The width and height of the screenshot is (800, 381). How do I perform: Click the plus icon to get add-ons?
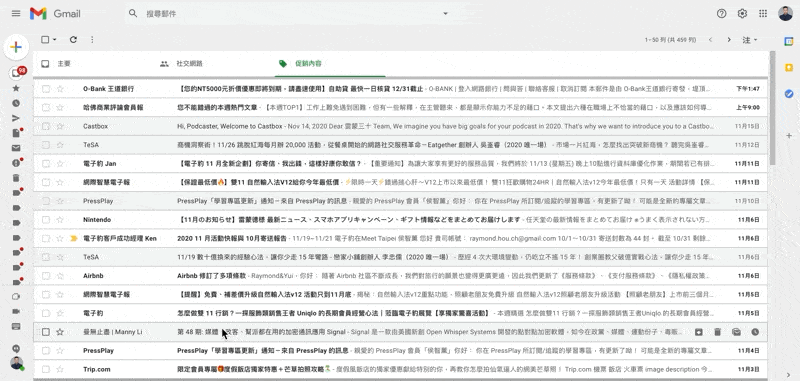coord(789,136)
